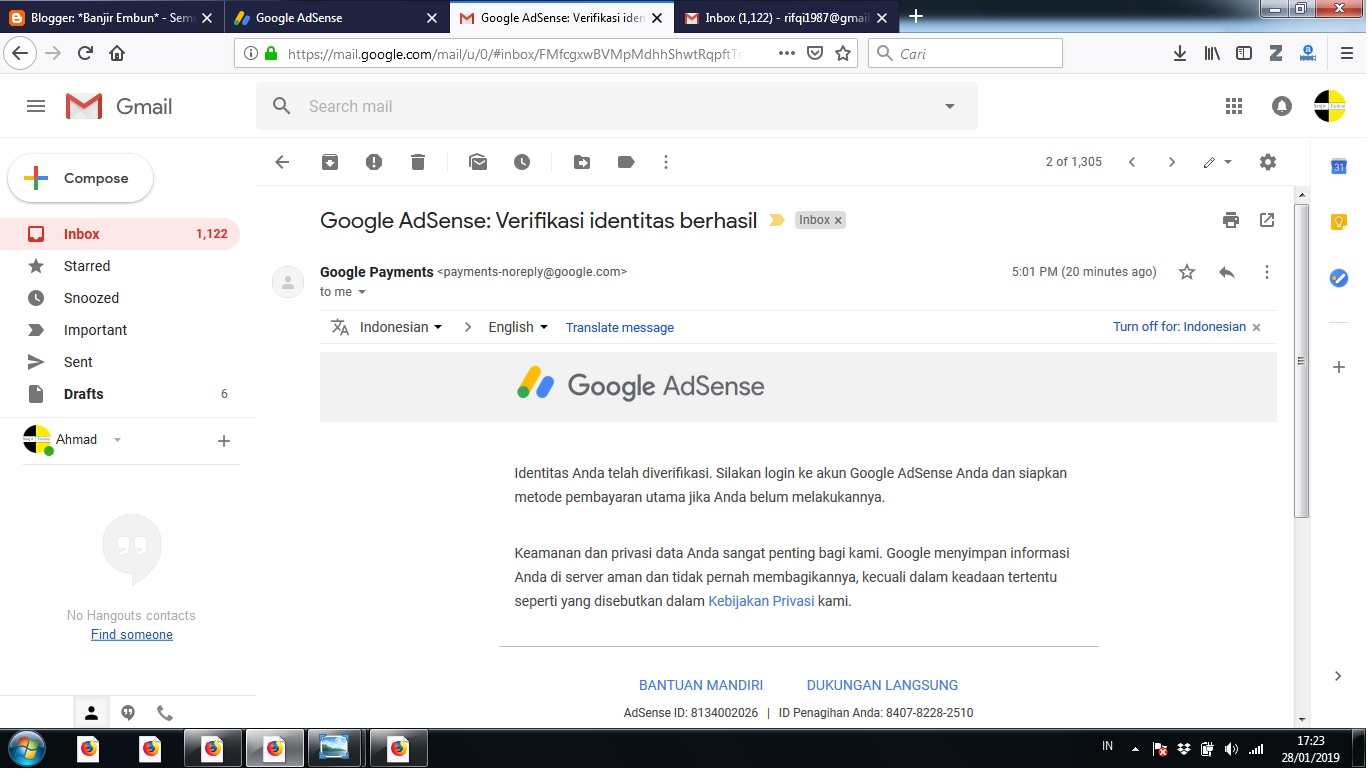Image resolution: width=1368 pixels, height=776 pixels.
Task: Open Snoozed folder
Action: click(x=120, y=298)
